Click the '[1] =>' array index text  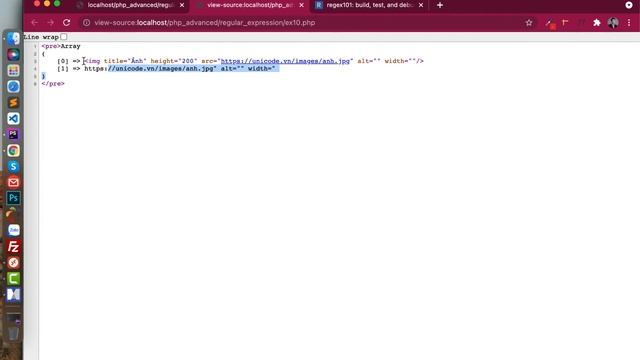tap(69, 69)
